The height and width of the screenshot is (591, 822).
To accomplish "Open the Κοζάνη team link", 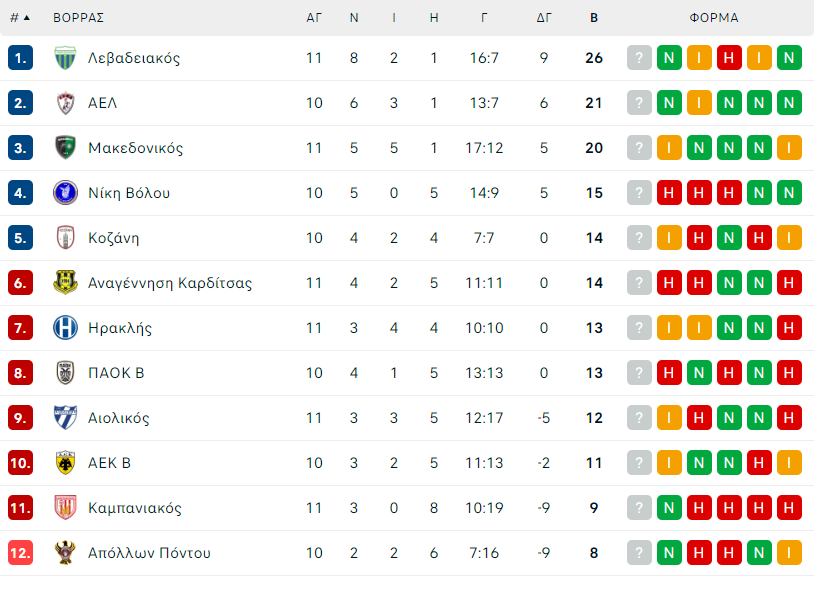I will click(x=114, y=238).
